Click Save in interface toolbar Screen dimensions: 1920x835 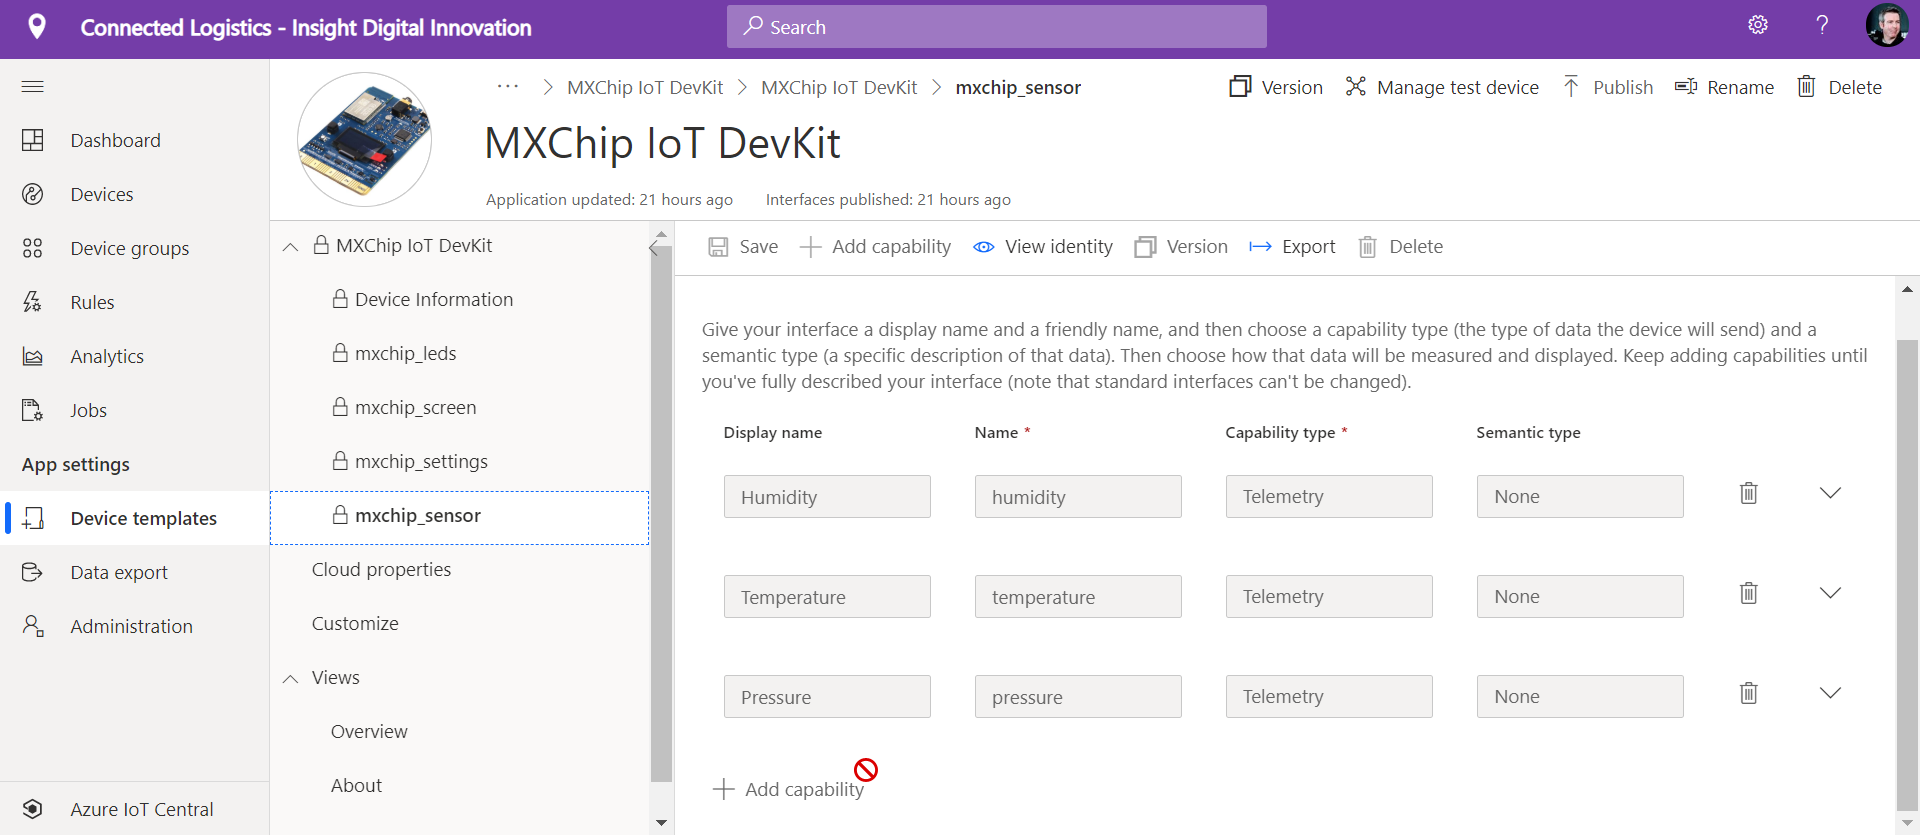coord(743,247)
